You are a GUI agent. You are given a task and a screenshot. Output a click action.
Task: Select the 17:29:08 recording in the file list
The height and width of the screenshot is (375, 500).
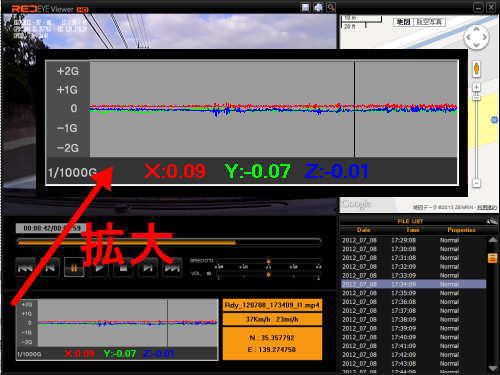pyautogui.click(x=413, y=240)
